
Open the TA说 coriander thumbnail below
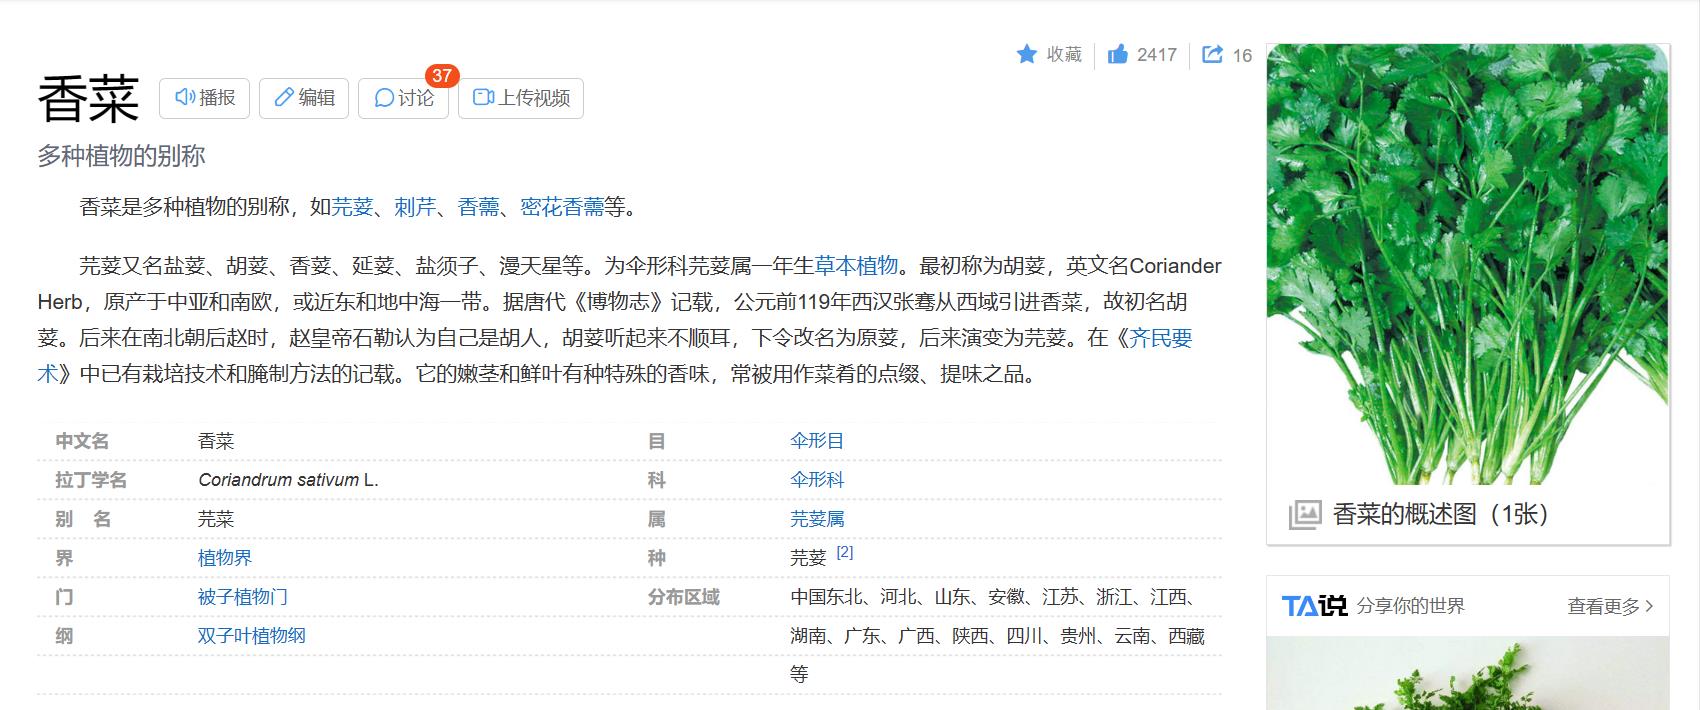click(1467, 674)
